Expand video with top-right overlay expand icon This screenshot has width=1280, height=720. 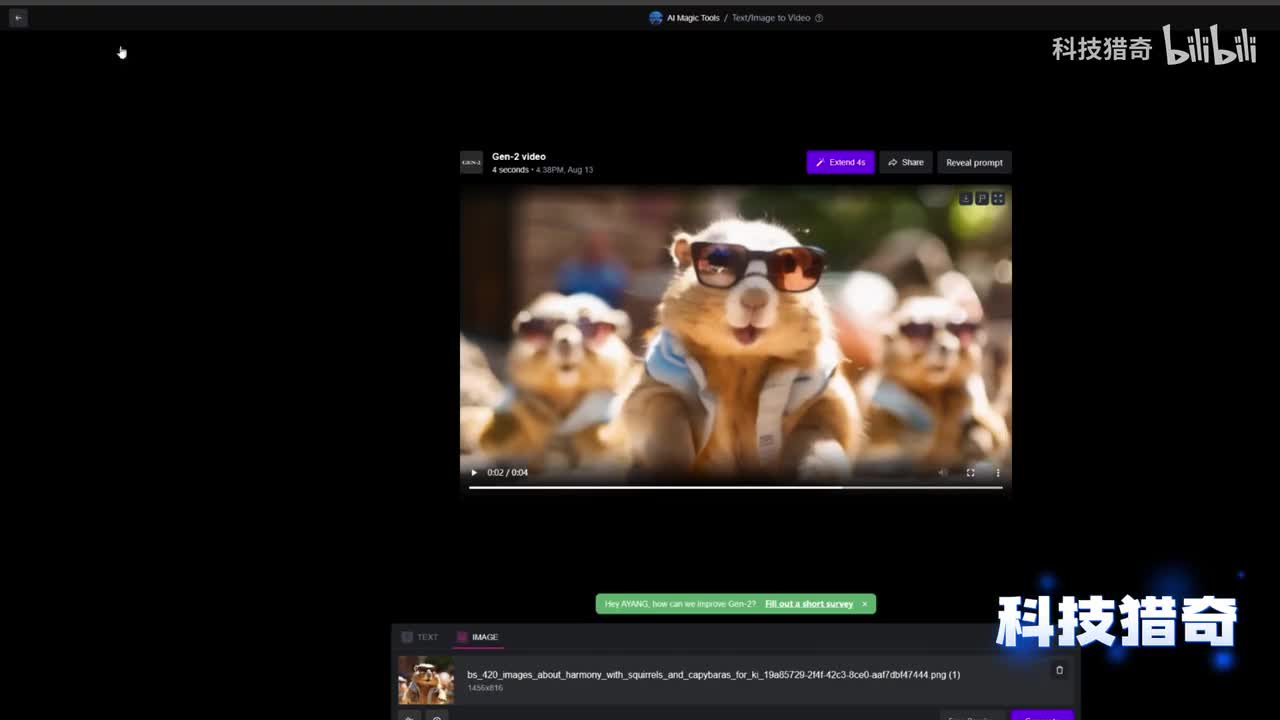click(x=997, y=198)
